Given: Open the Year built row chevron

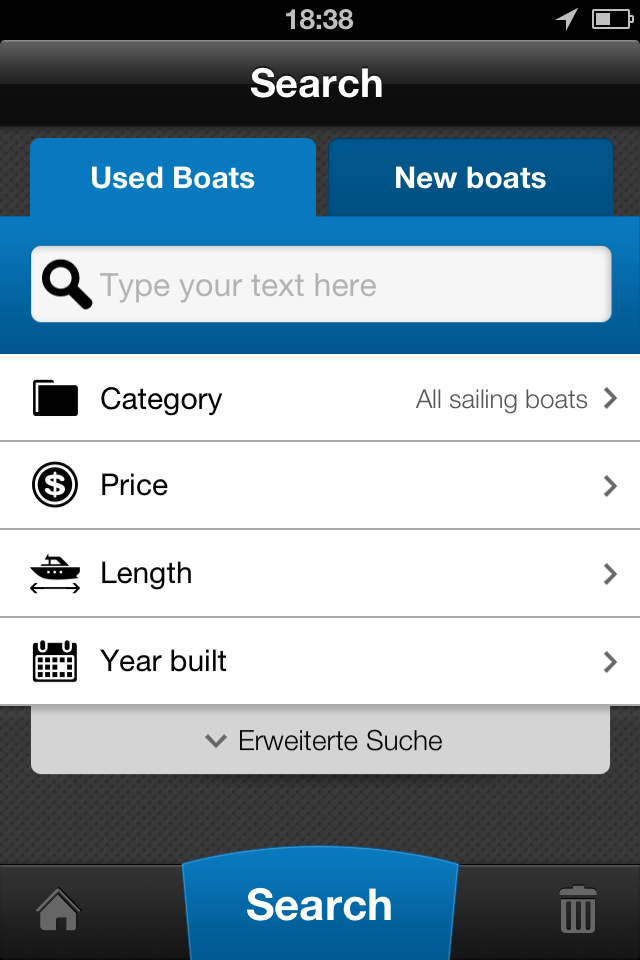Looking at the screenshot, I should [610, 662].
